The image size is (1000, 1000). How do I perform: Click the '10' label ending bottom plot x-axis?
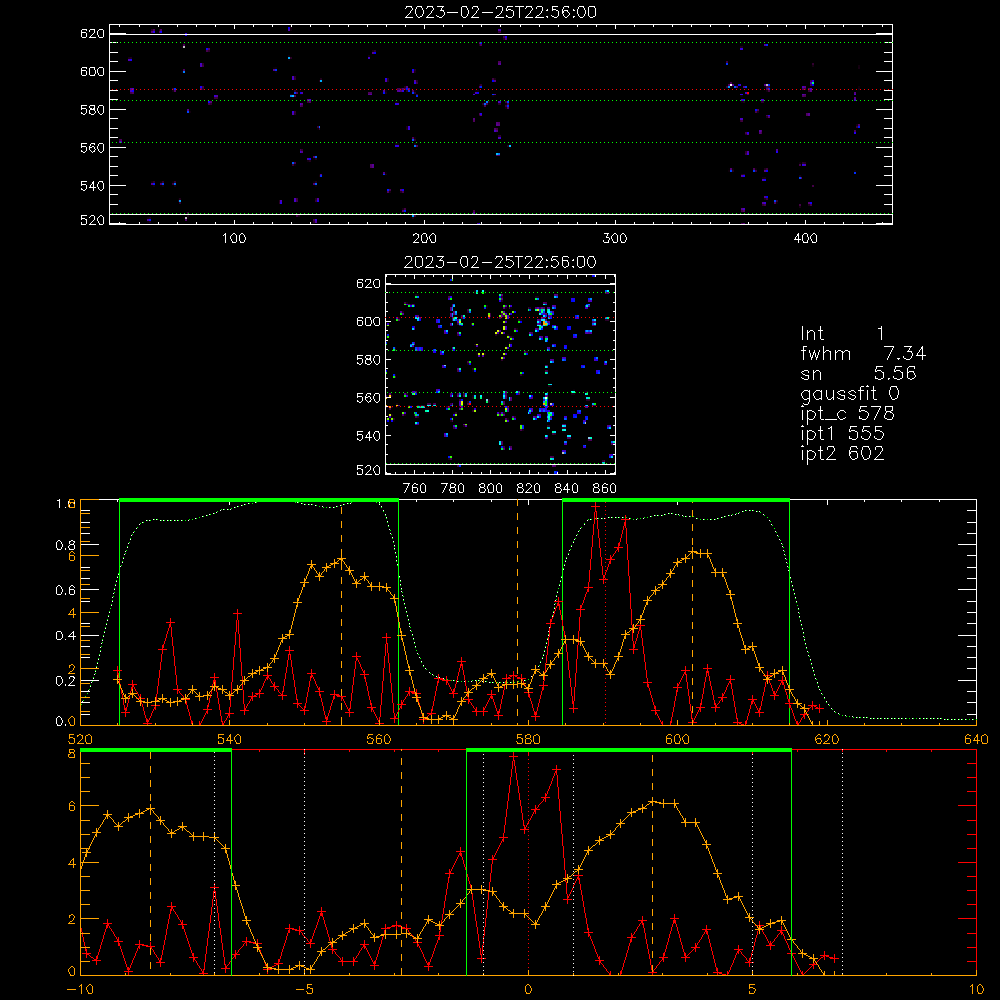(x=976, y=990)
